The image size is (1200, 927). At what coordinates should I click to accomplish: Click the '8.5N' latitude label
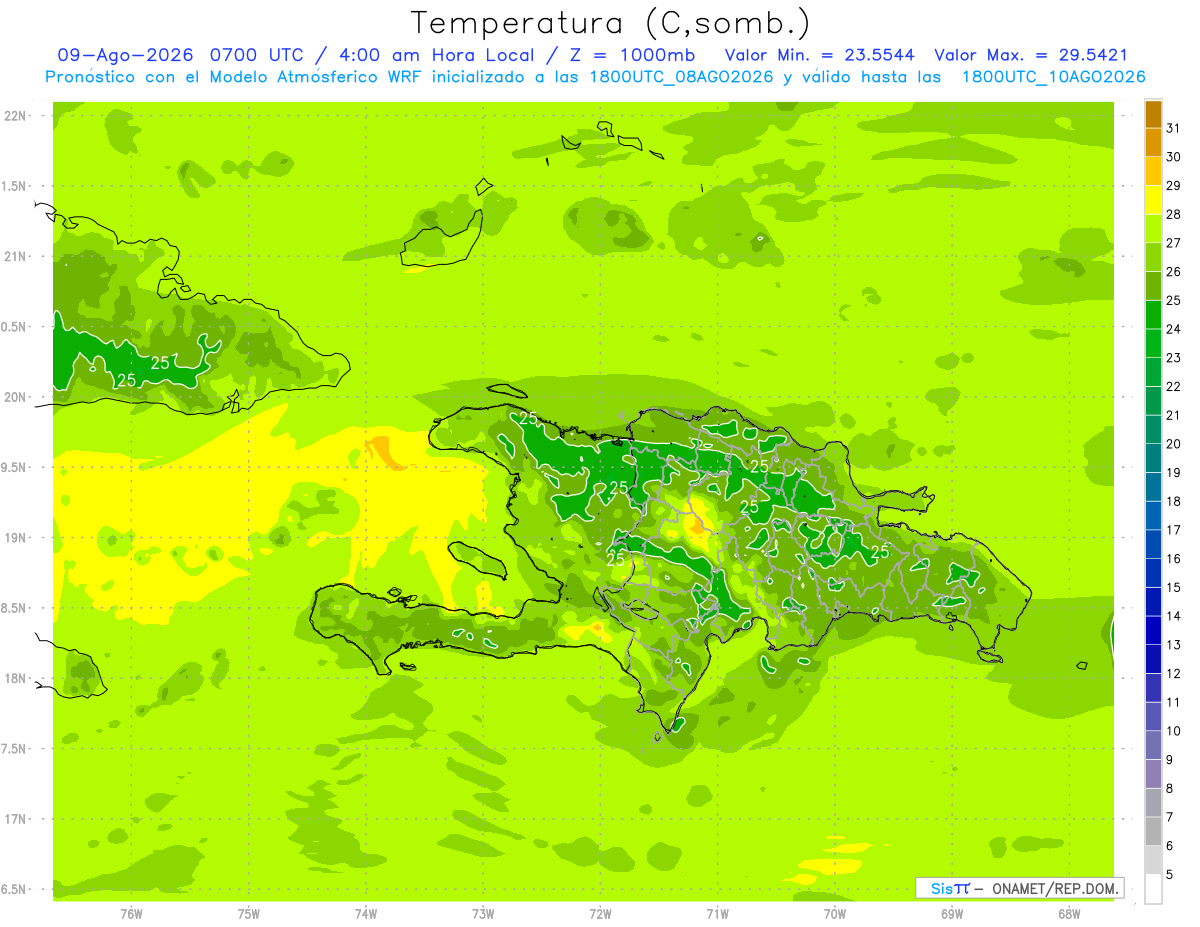pos(14,608)
